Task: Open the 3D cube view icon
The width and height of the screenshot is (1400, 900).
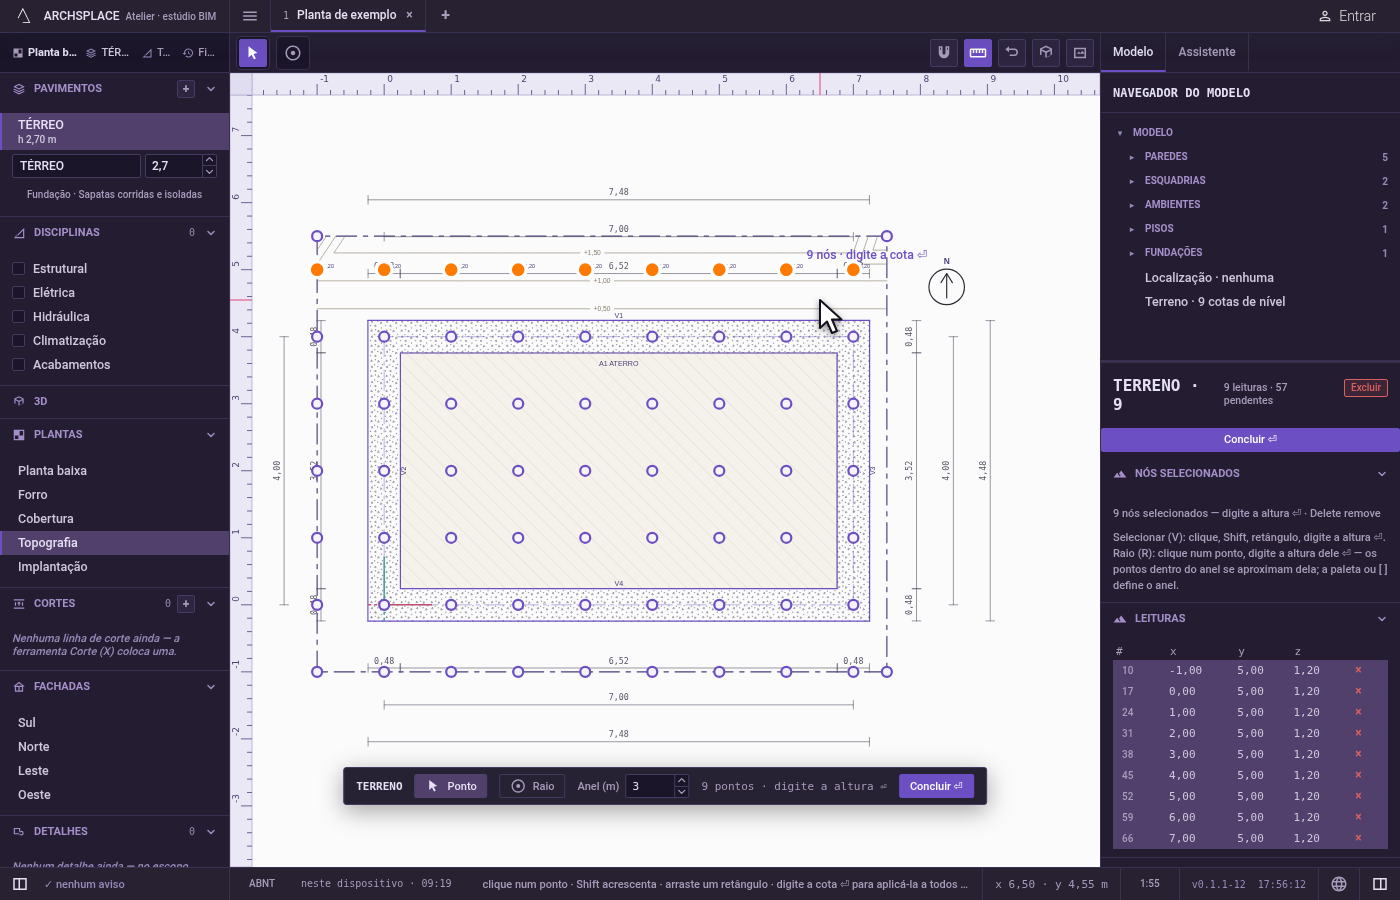Action: click(1046, 52)
